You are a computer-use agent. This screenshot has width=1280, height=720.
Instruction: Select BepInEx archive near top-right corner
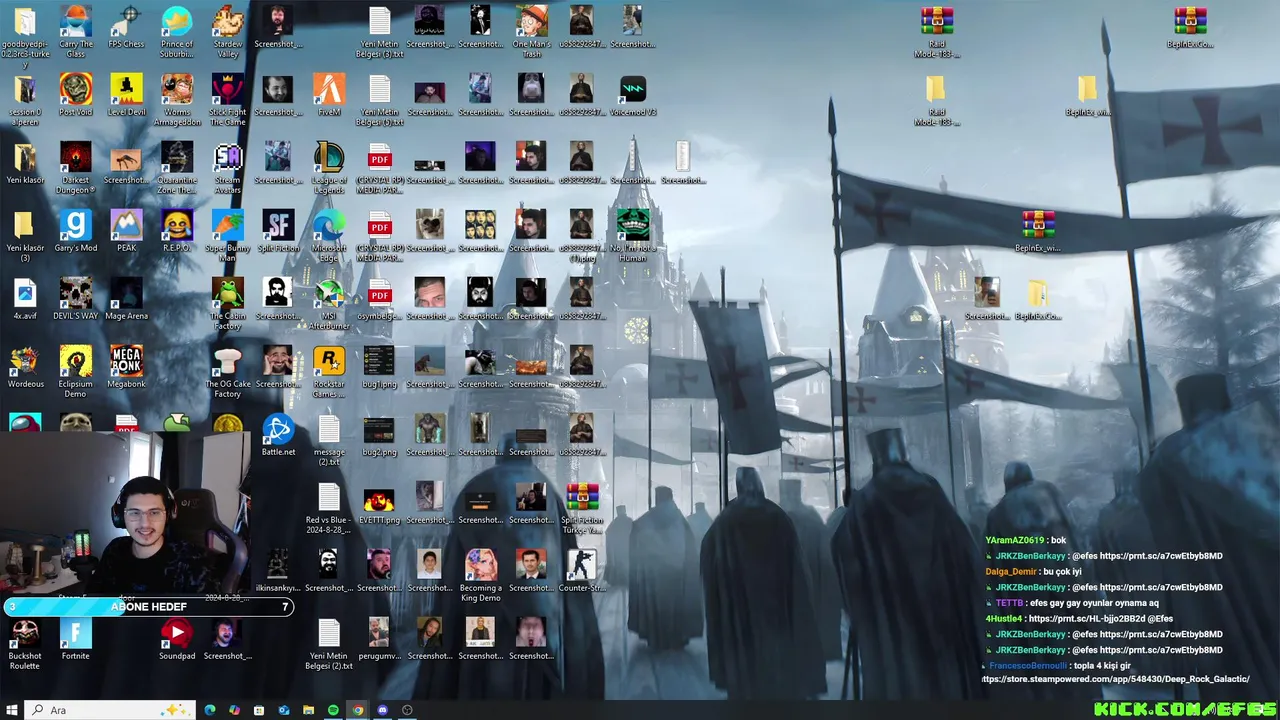[1190, 27]
